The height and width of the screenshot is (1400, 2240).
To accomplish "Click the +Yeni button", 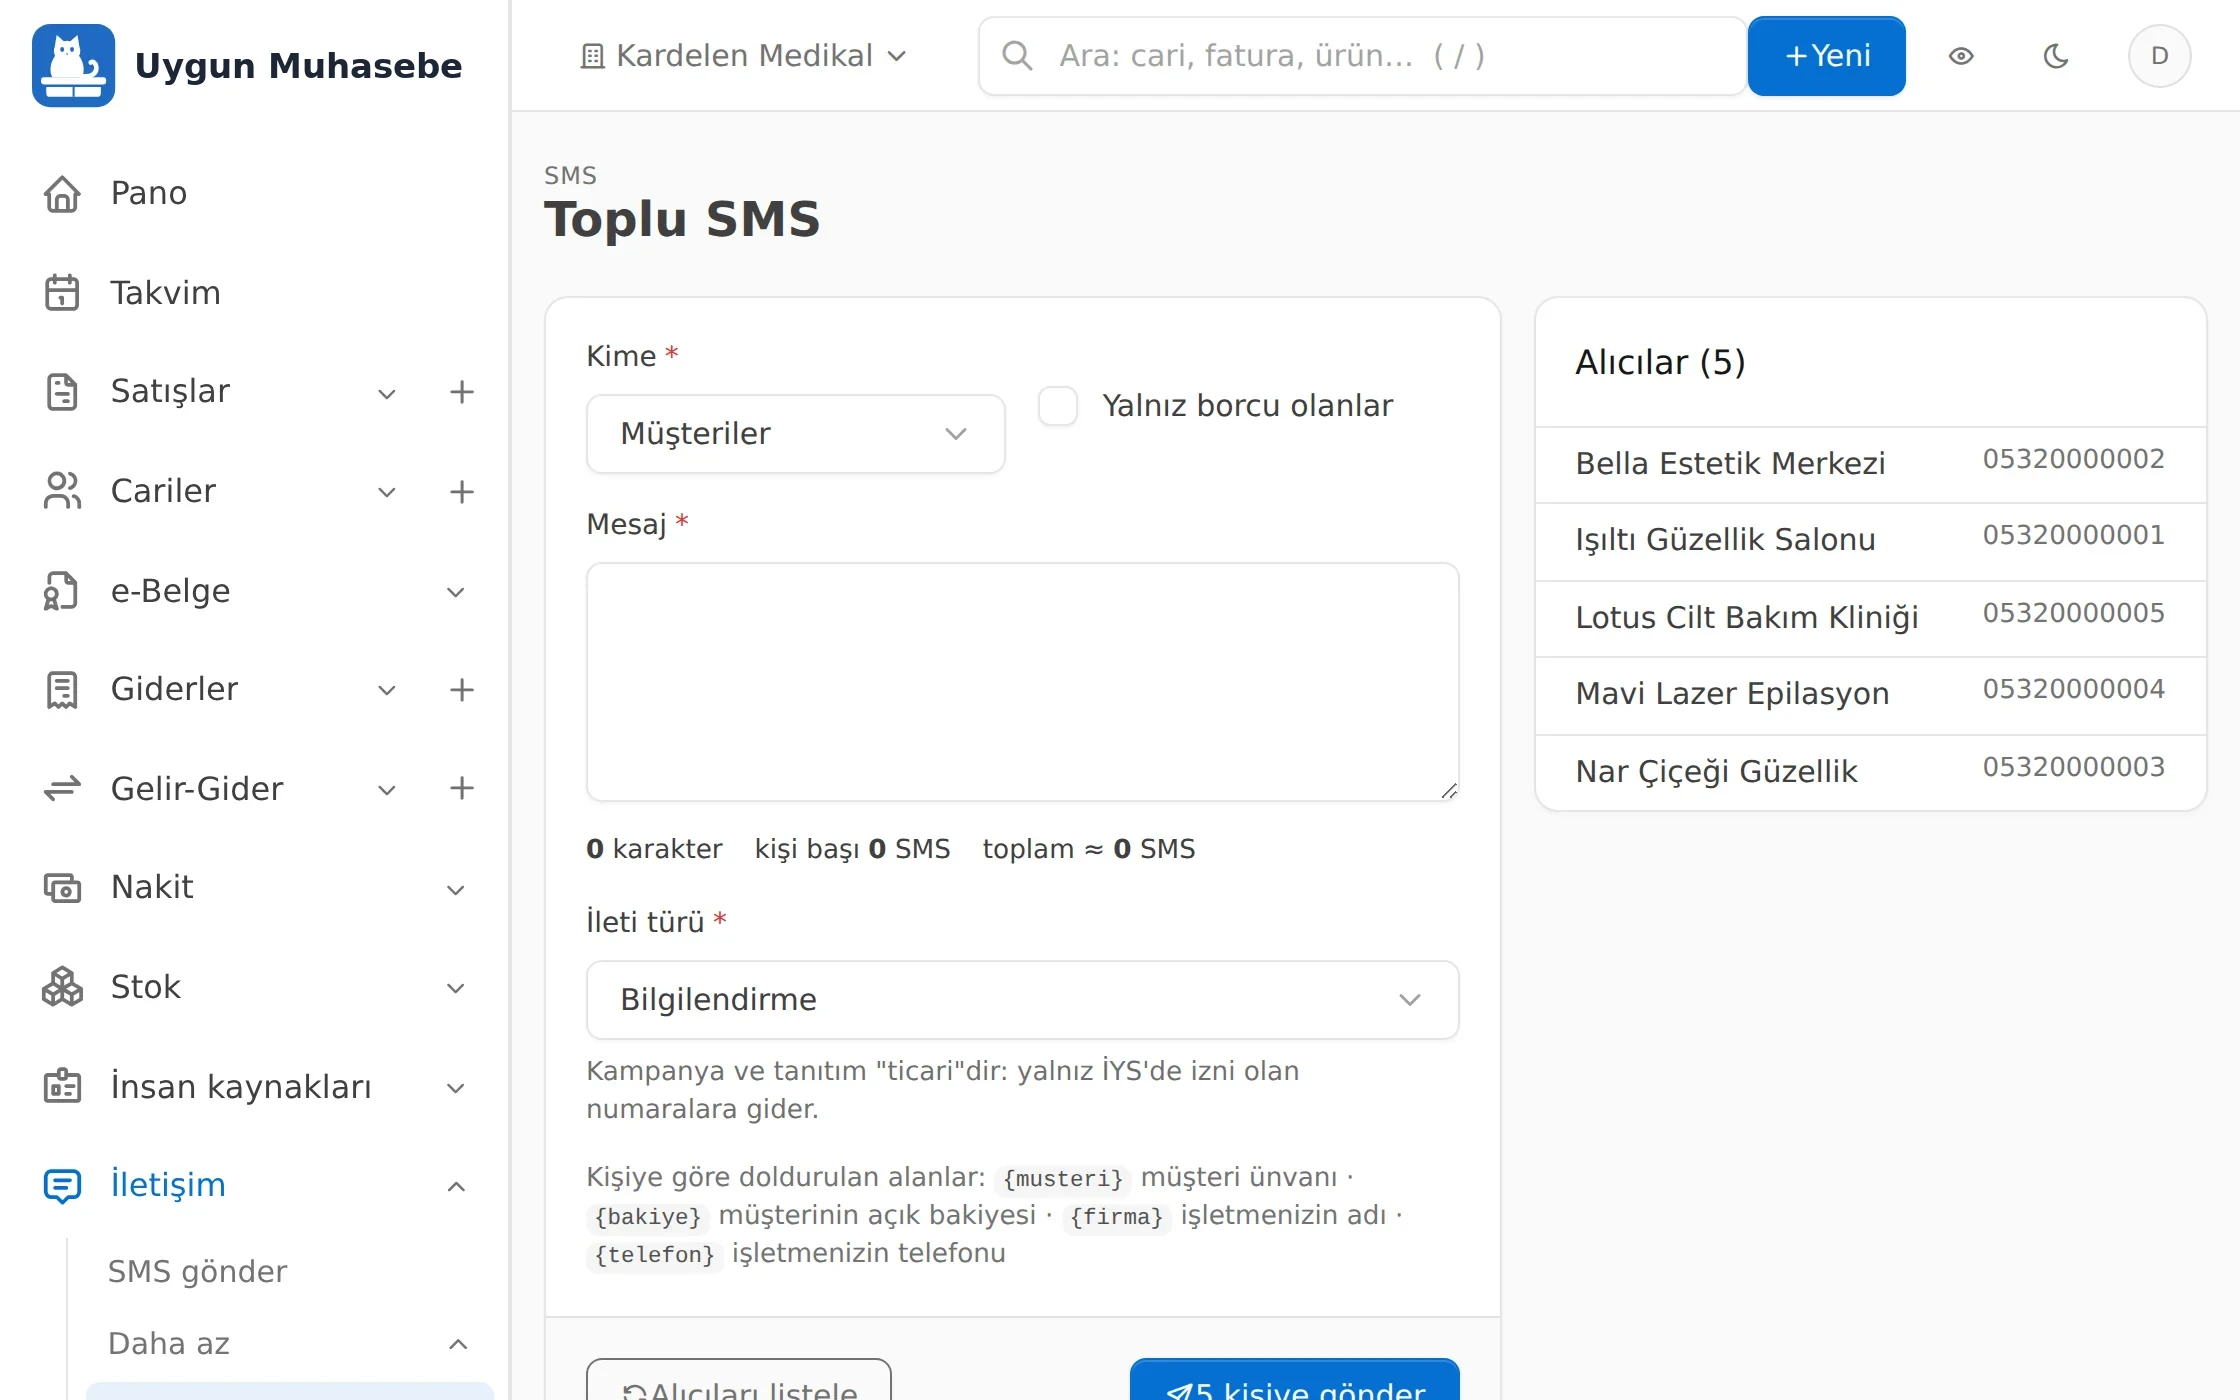I will coord(1826,56).
